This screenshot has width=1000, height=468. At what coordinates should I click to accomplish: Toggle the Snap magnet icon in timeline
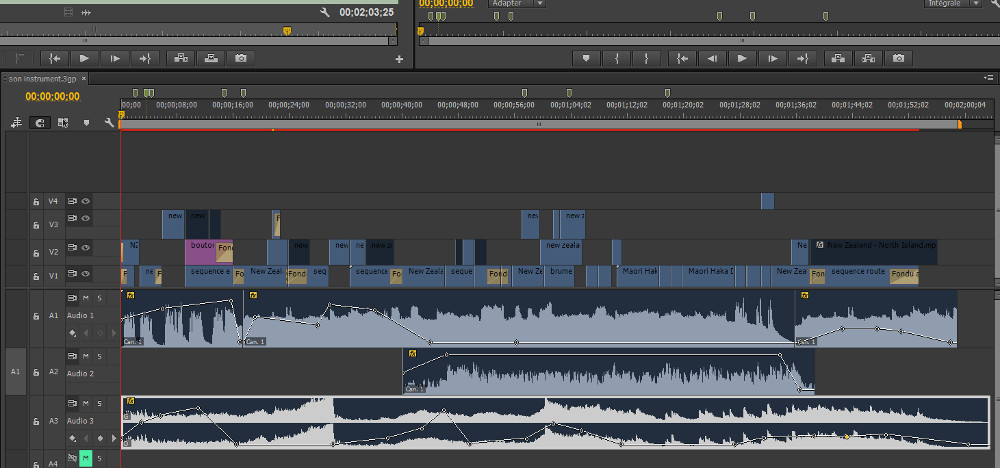pyautogui.click(x=40, y=123)
